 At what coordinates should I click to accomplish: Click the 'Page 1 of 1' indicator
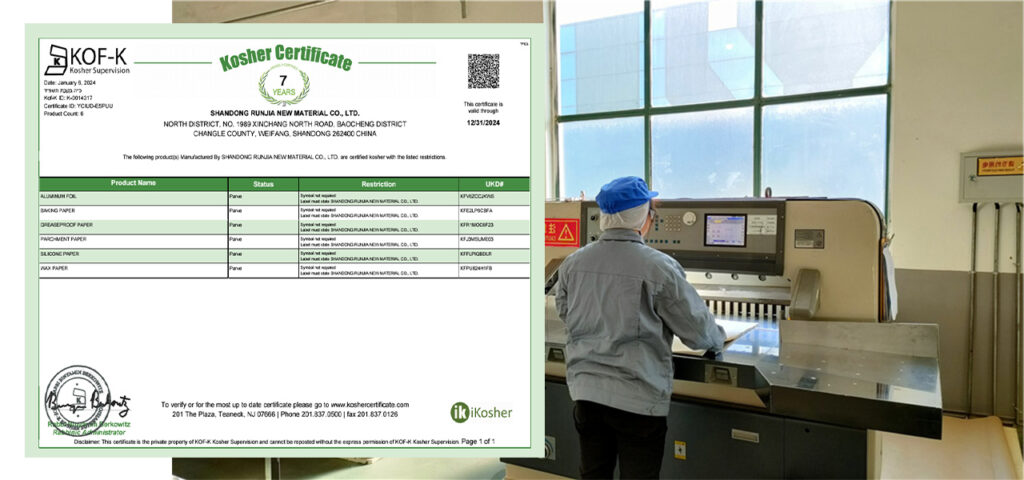478,441
